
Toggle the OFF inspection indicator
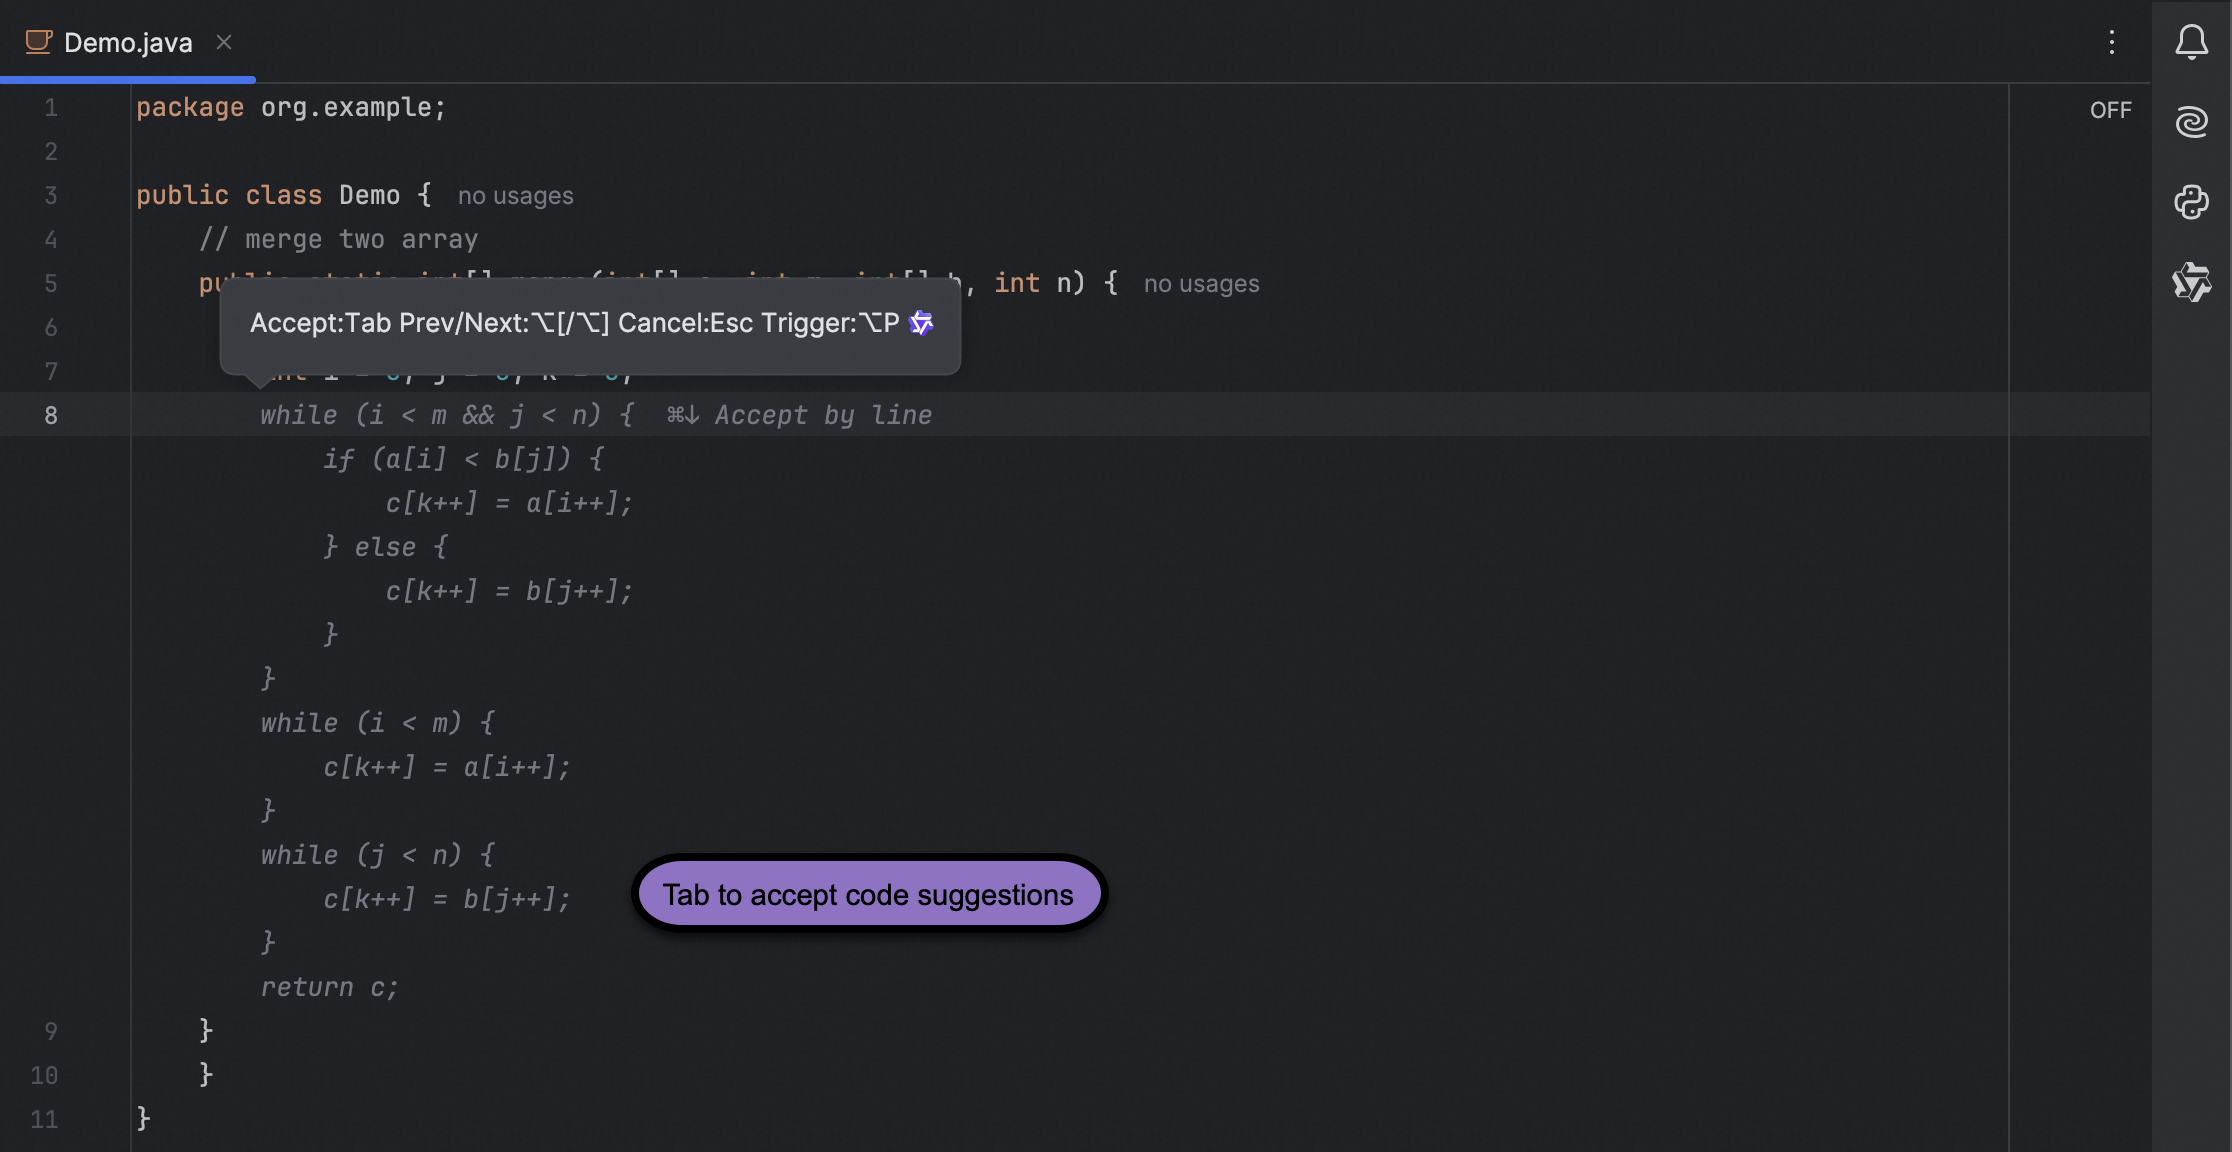pos(2110,110)
